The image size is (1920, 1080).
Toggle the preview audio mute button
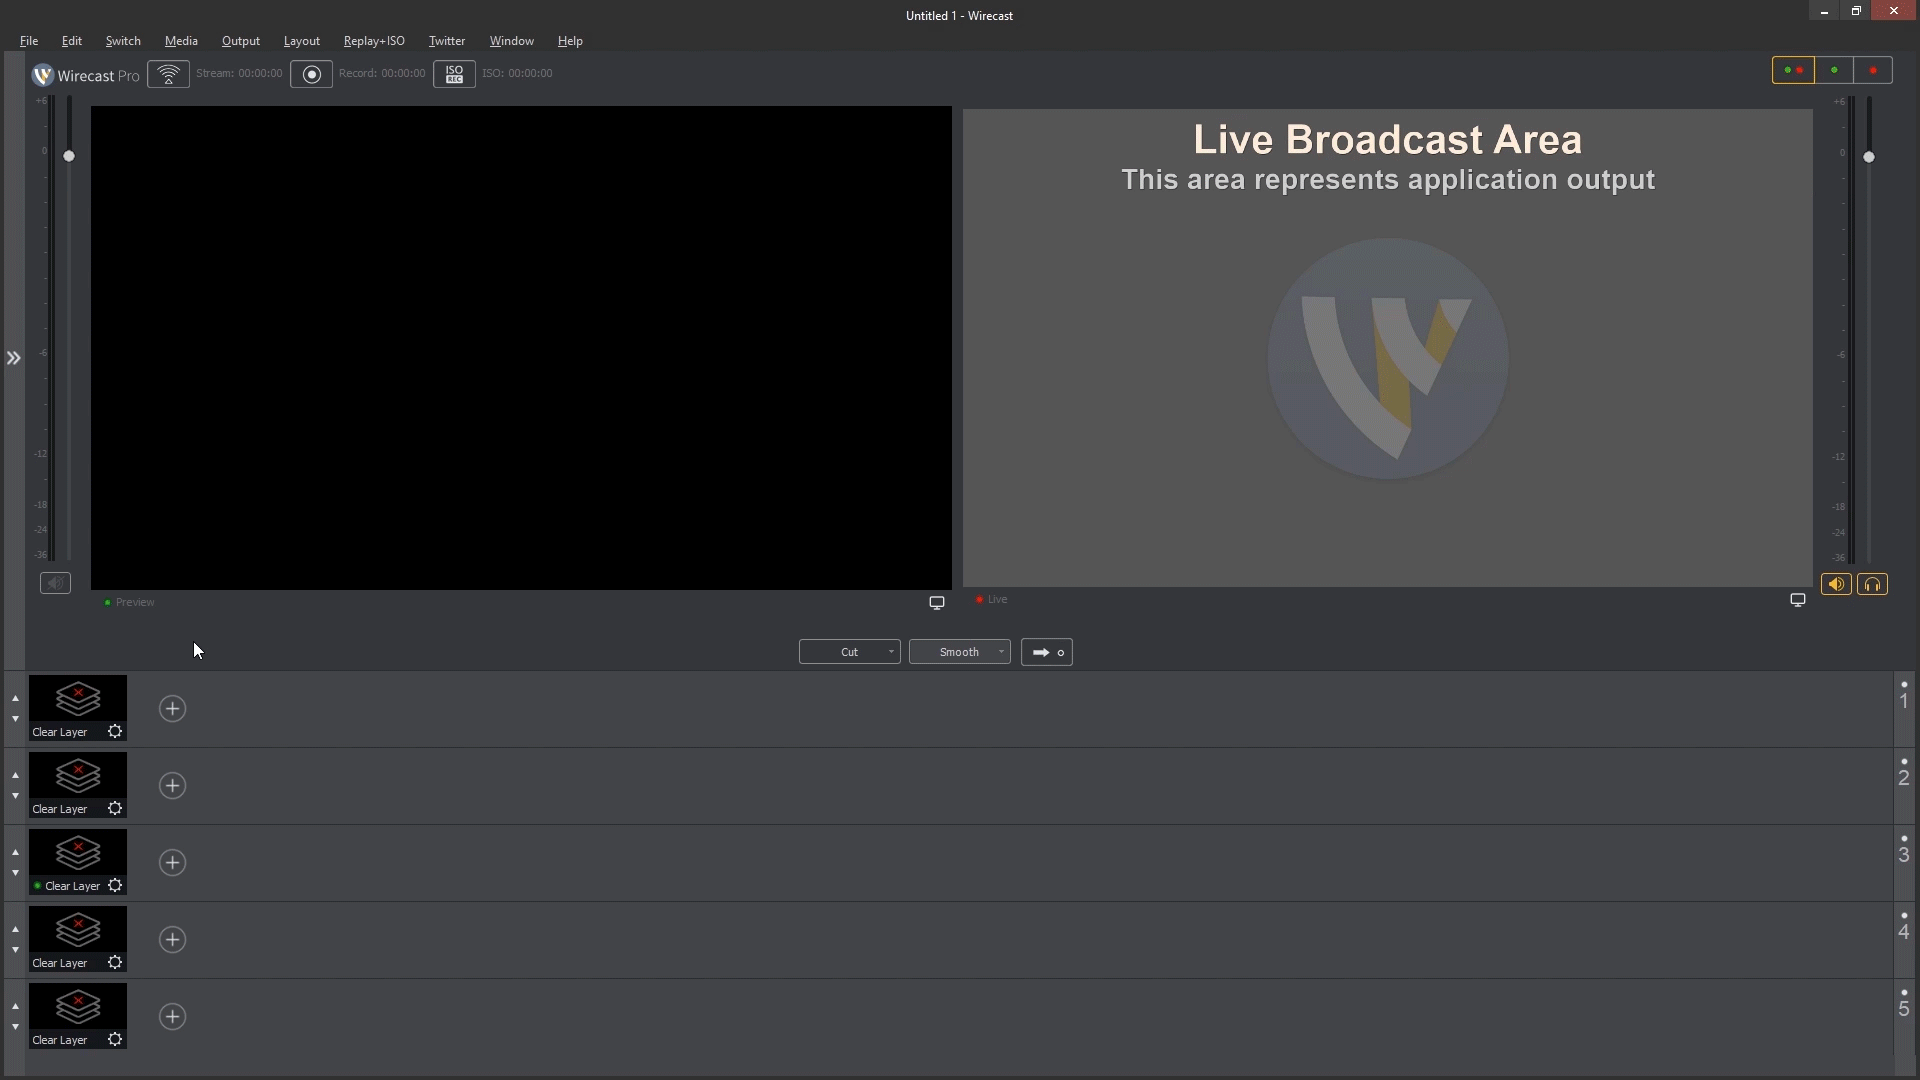[55, 583]
